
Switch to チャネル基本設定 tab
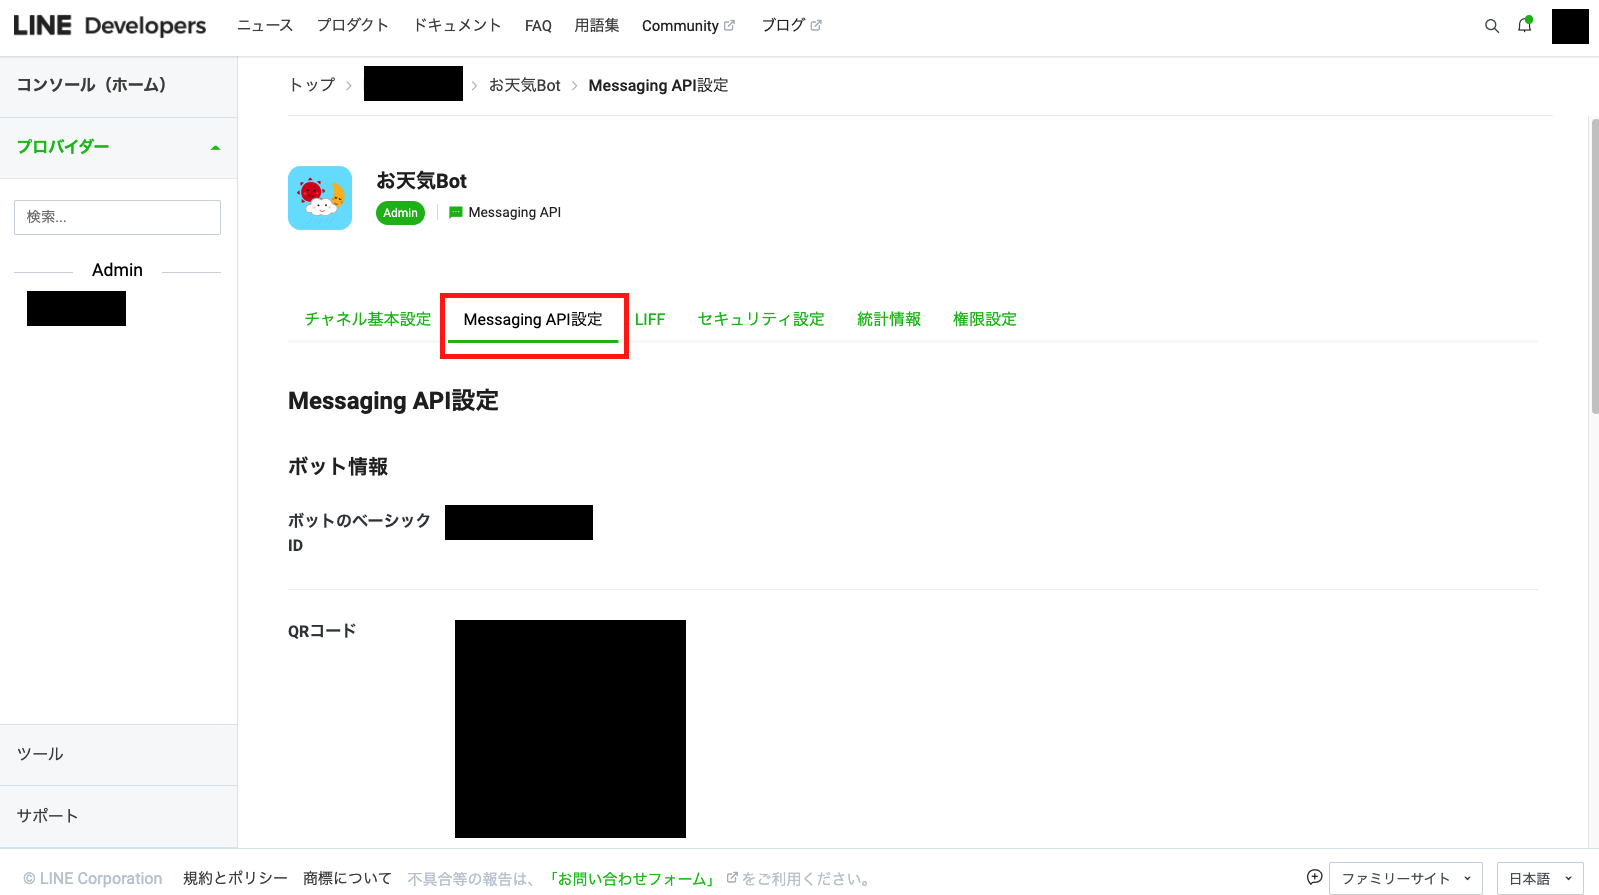coord(368,319)
